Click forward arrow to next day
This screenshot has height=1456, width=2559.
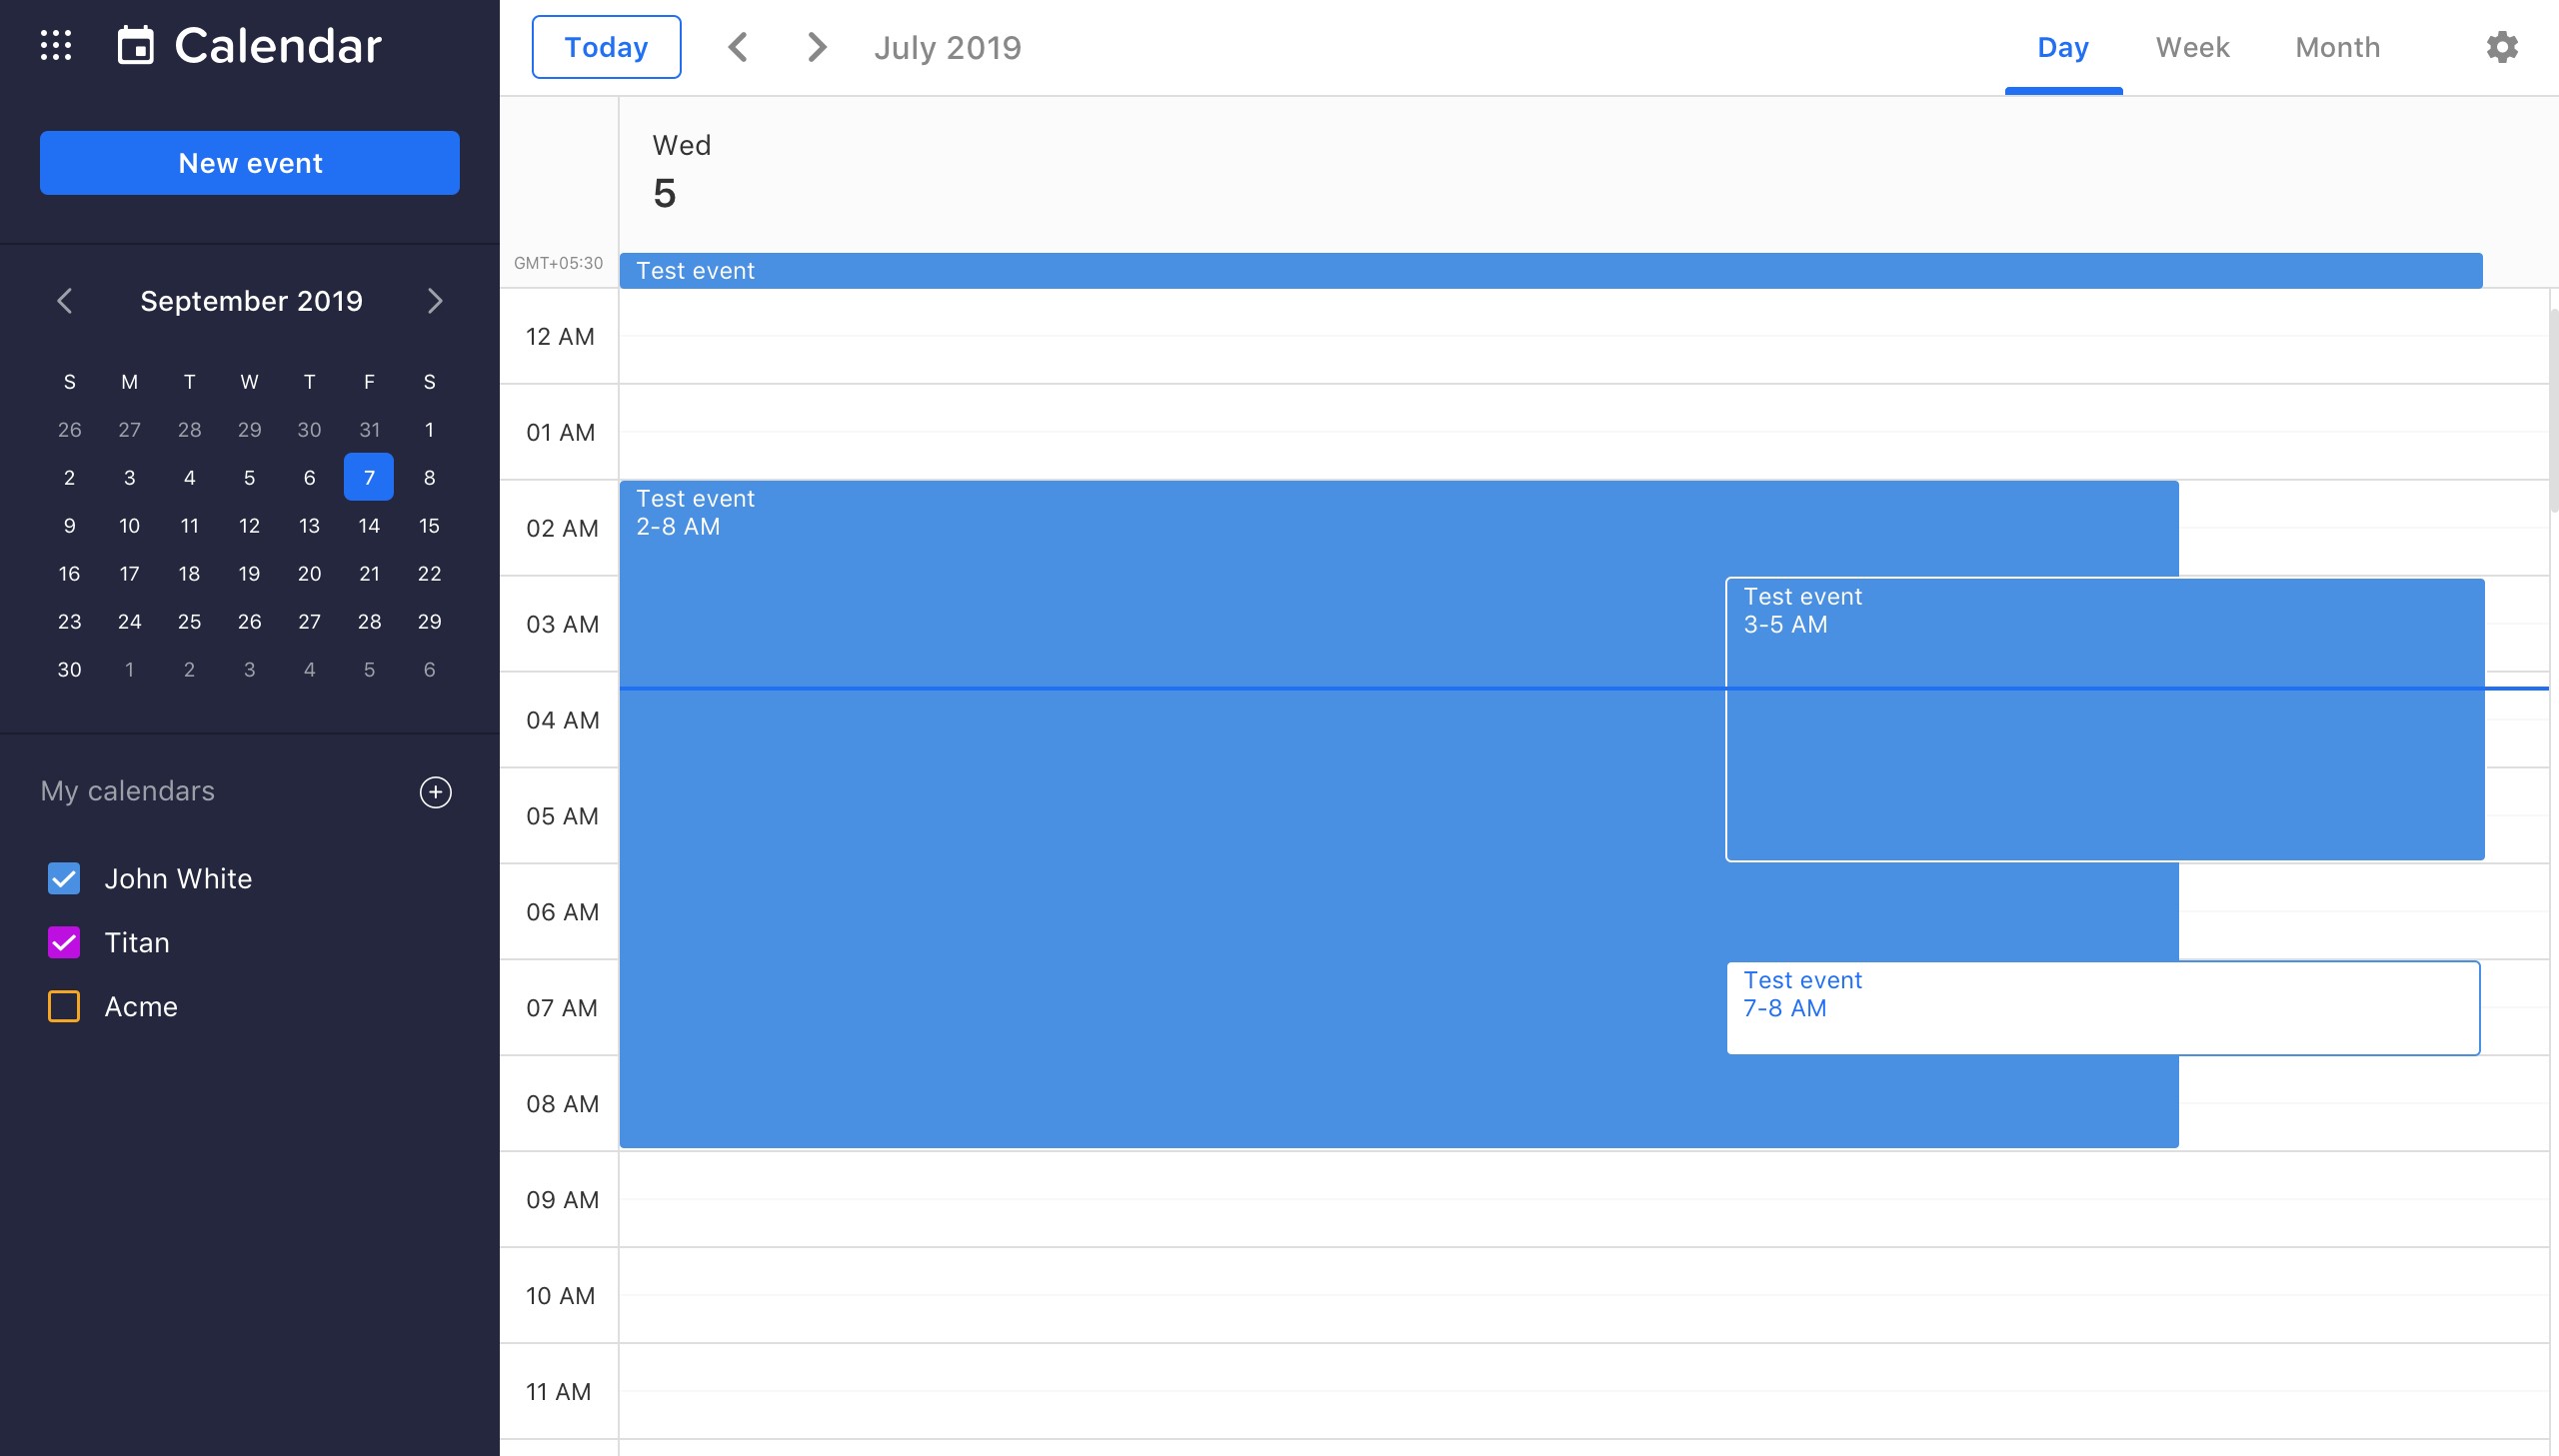(814, 47)
